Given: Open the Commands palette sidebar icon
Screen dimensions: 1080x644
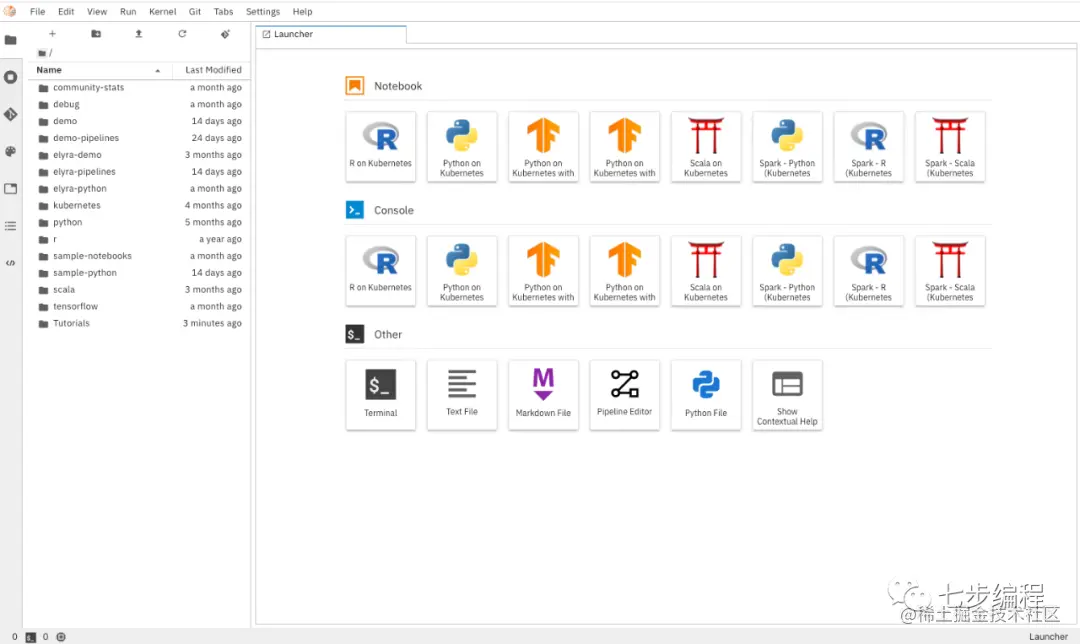Looking at the screenshot, I should (10, 152).
